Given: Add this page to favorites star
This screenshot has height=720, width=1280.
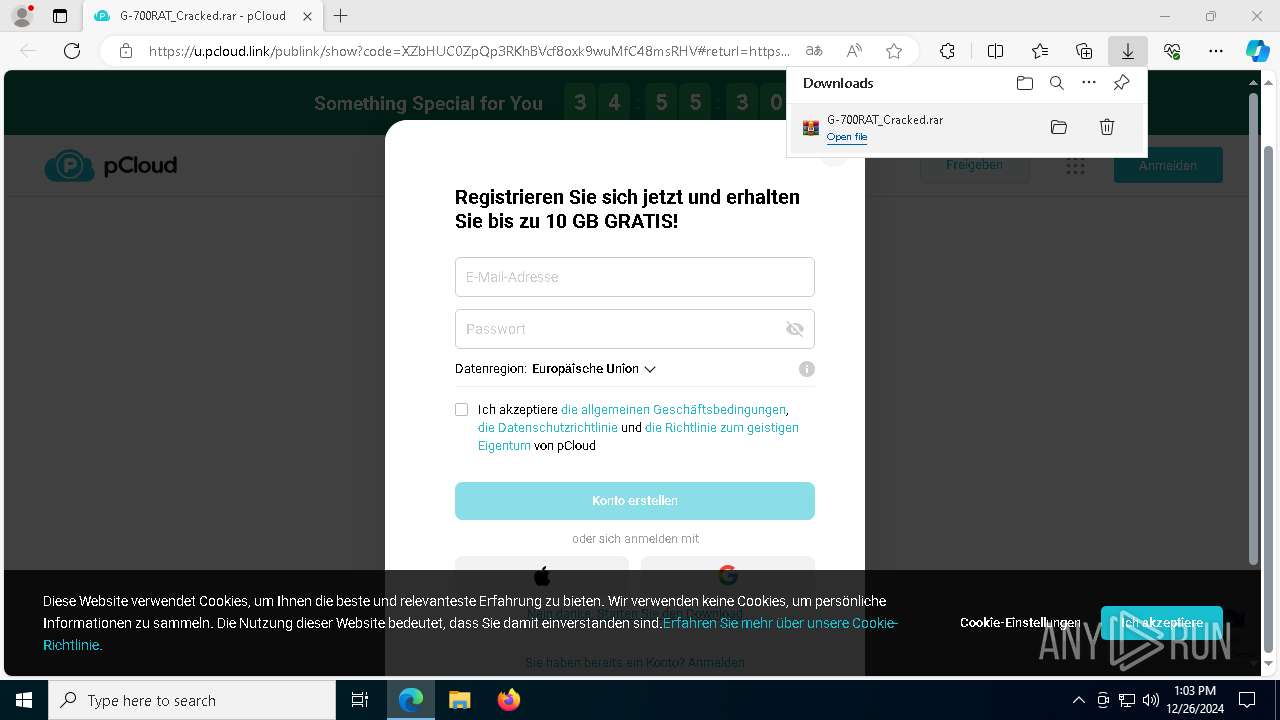Looking at the screenshot, I should [x=894, y=51].
